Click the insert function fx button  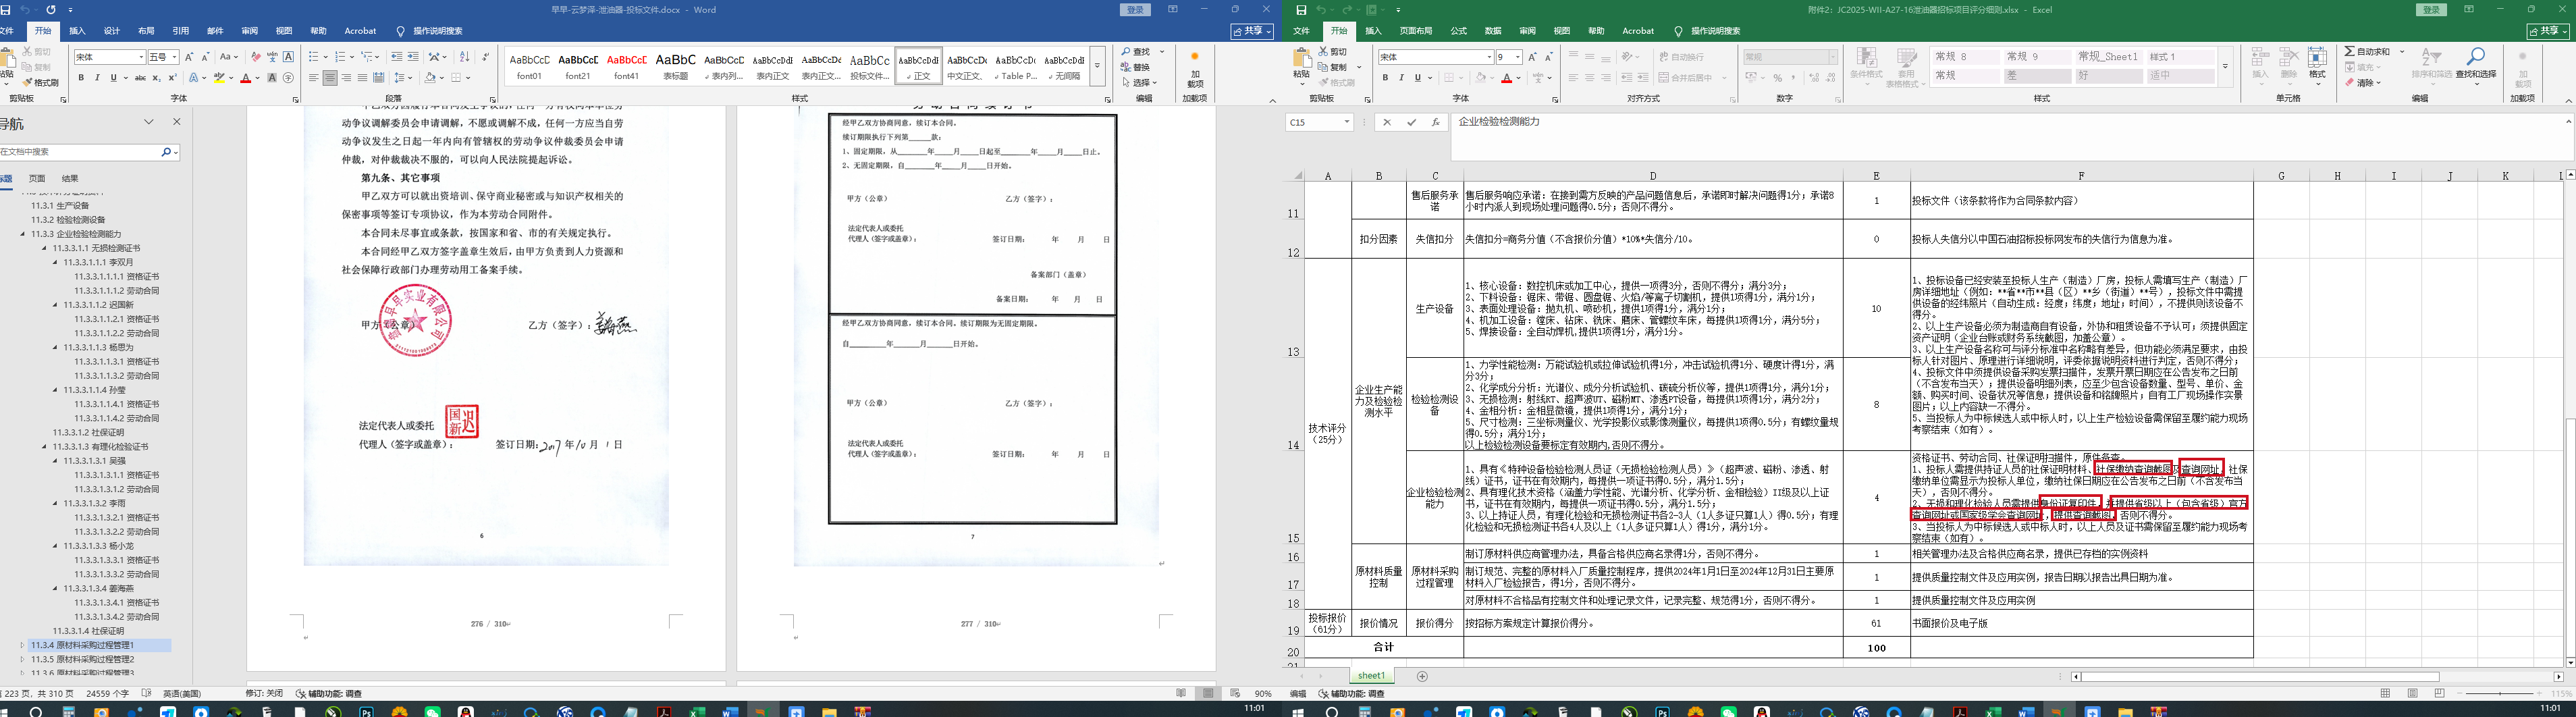click(1436, 122)
